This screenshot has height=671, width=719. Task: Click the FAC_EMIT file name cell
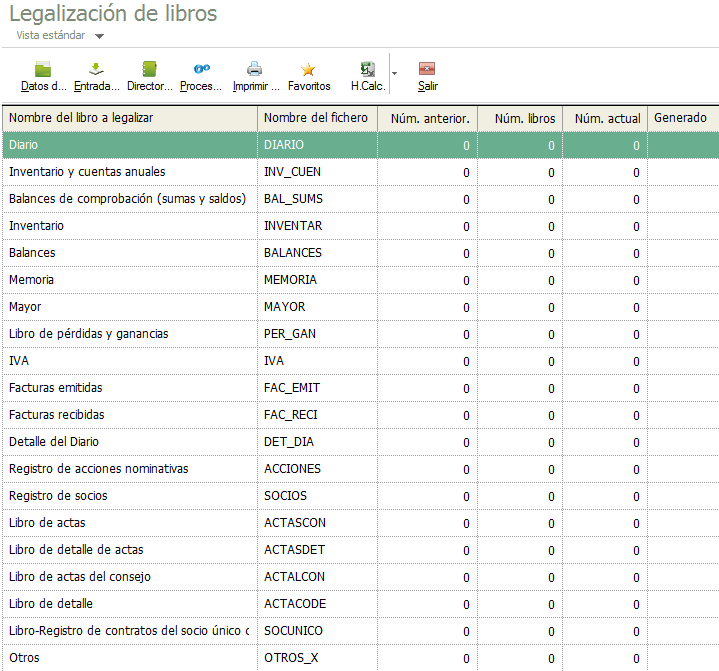tap(317, 388)
